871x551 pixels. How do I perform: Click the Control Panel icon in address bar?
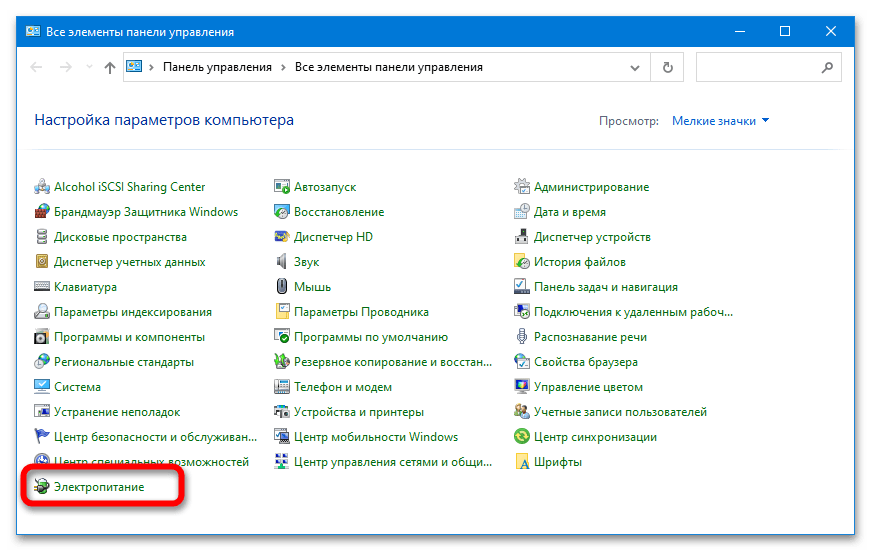pyautogui.click(x=134, y=67)
